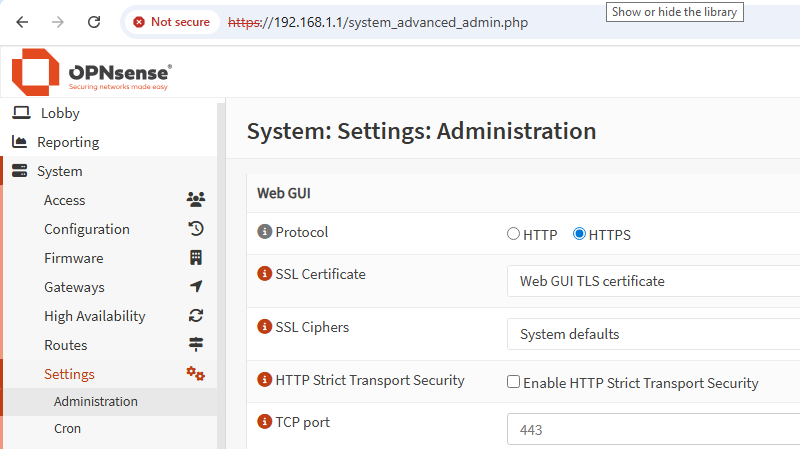Open the Lobby menu
Image resolution: width=800 pixels, height=449 pixels.
(60, 113)
